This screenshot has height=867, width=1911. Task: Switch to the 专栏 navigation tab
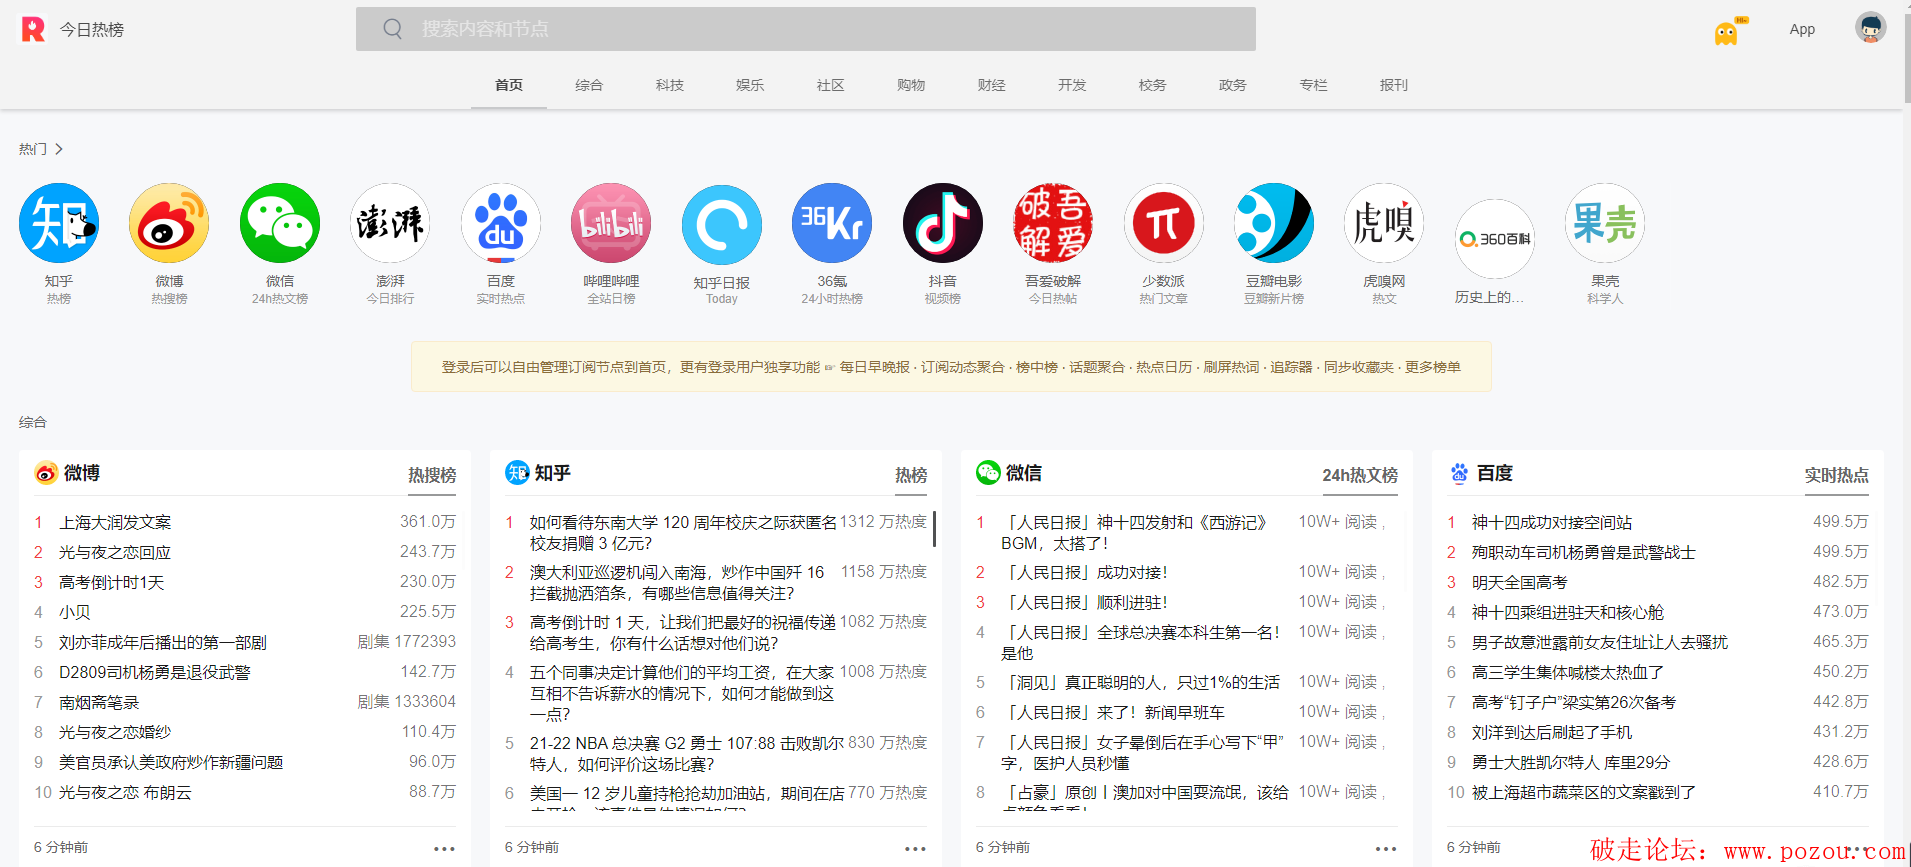coord(1314,85)
